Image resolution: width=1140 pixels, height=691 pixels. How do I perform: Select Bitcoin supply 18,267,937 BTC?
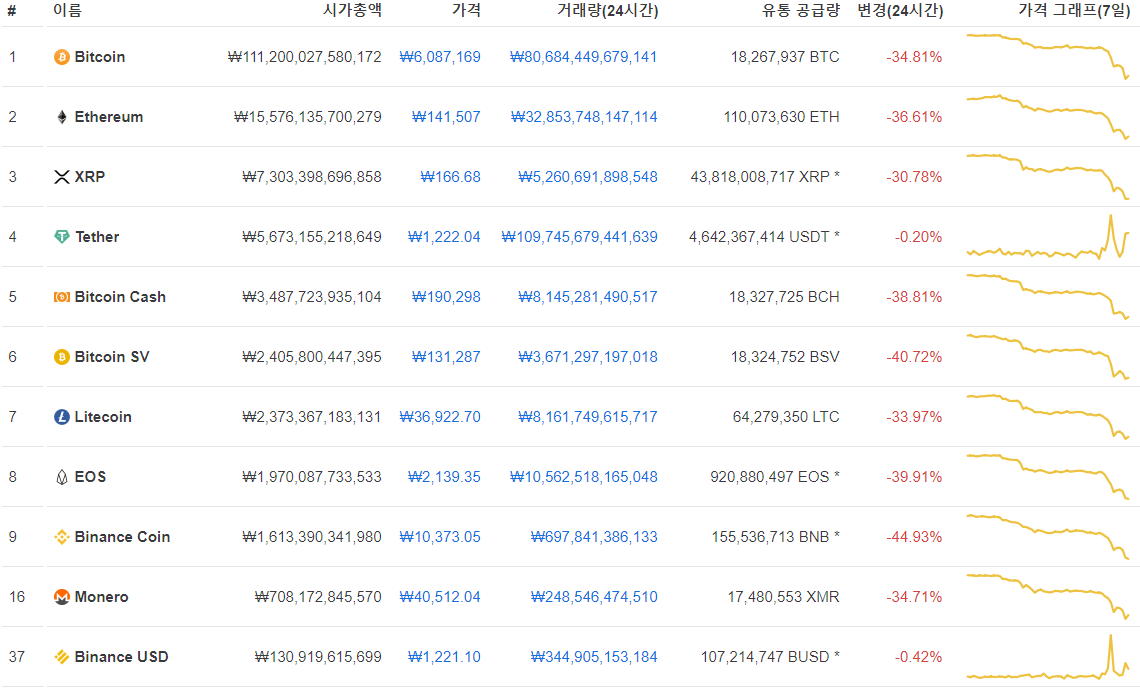[x=785, y=57]
